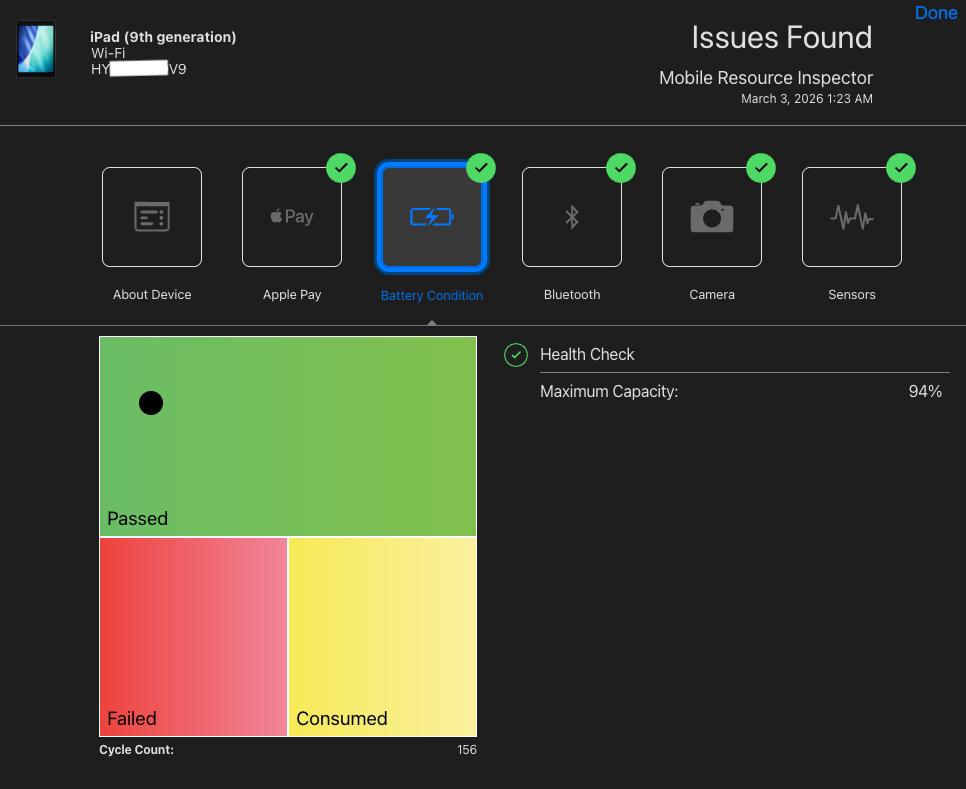The image size is (966, 789).
Task: Select the Camera diagnostic icon
Action: 712,217
